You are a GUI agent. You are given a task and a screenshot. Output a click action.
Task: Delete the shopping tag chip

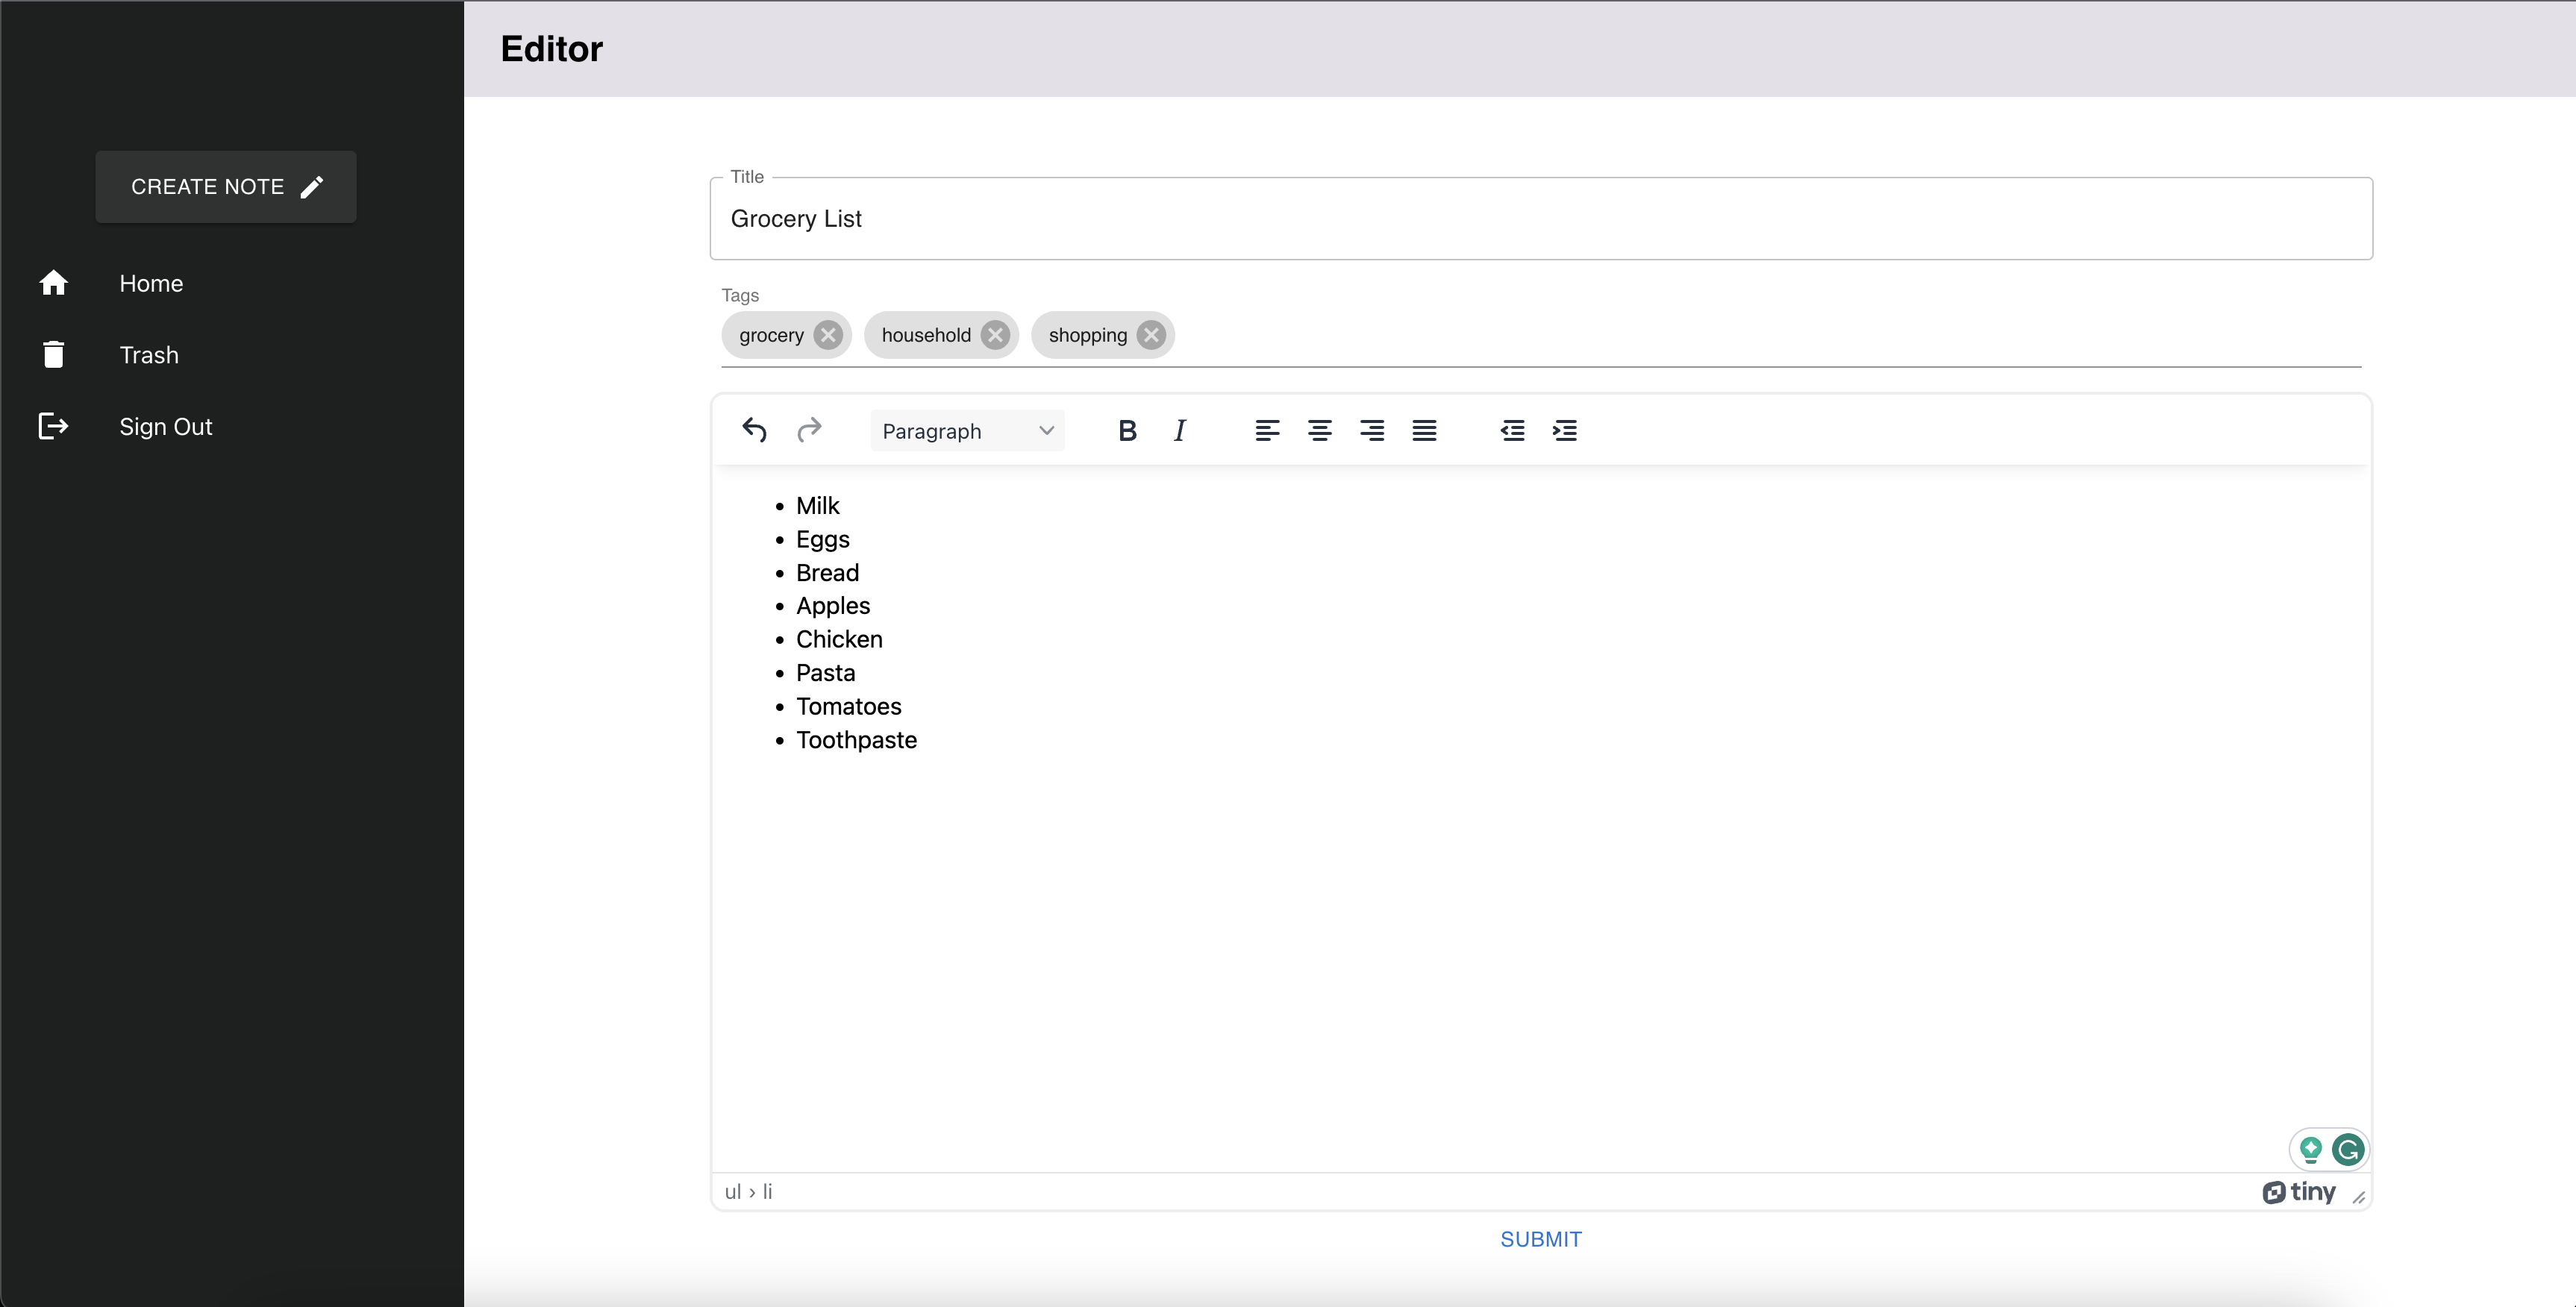[1151, 335]
